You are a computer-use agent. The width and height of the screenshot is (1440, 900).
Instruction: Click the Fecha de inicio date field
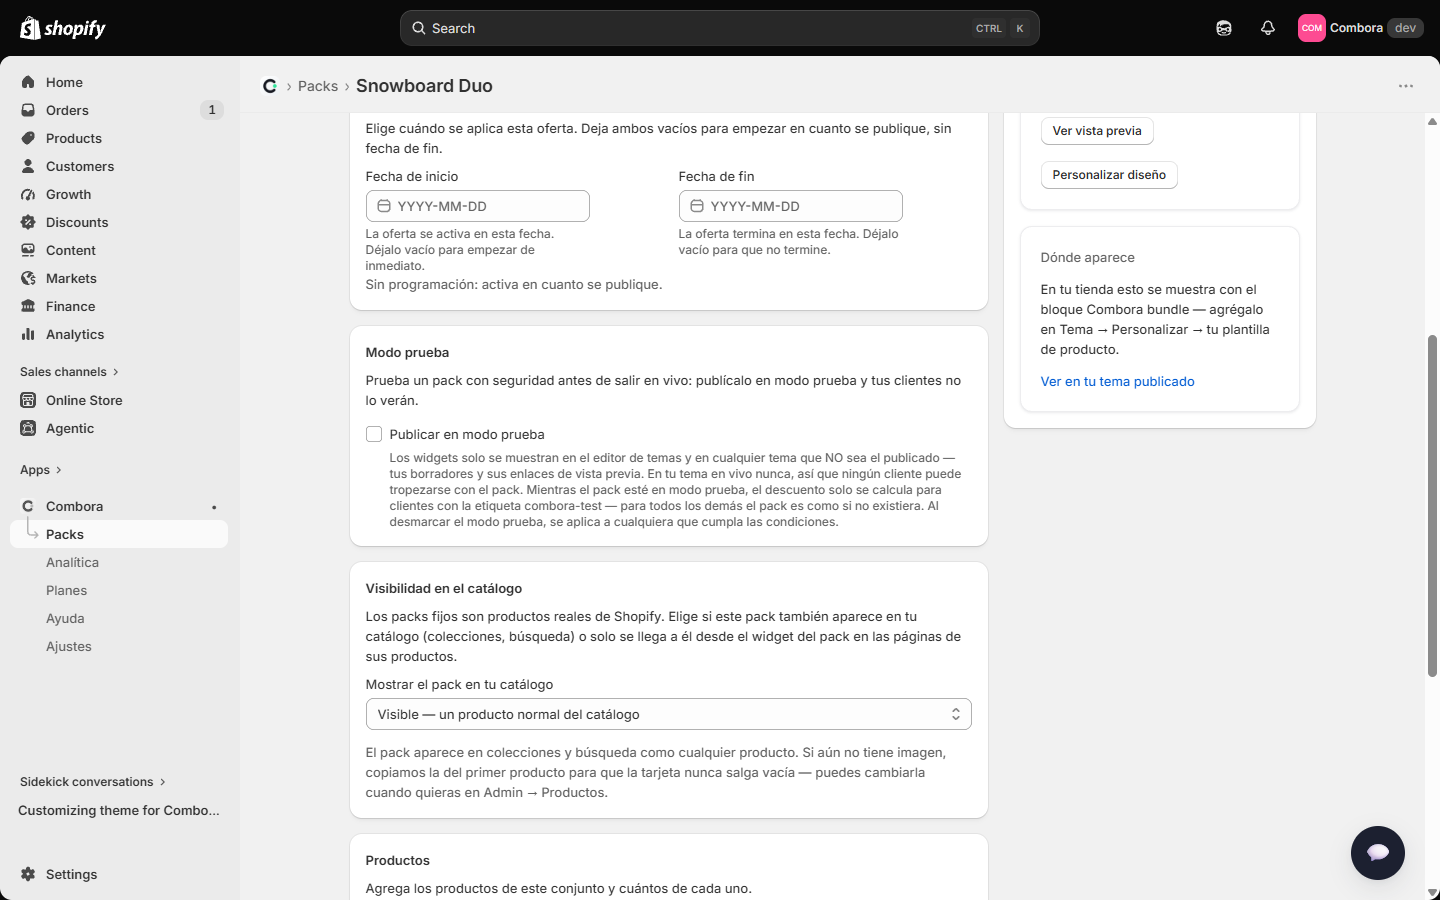pos(478,206)
